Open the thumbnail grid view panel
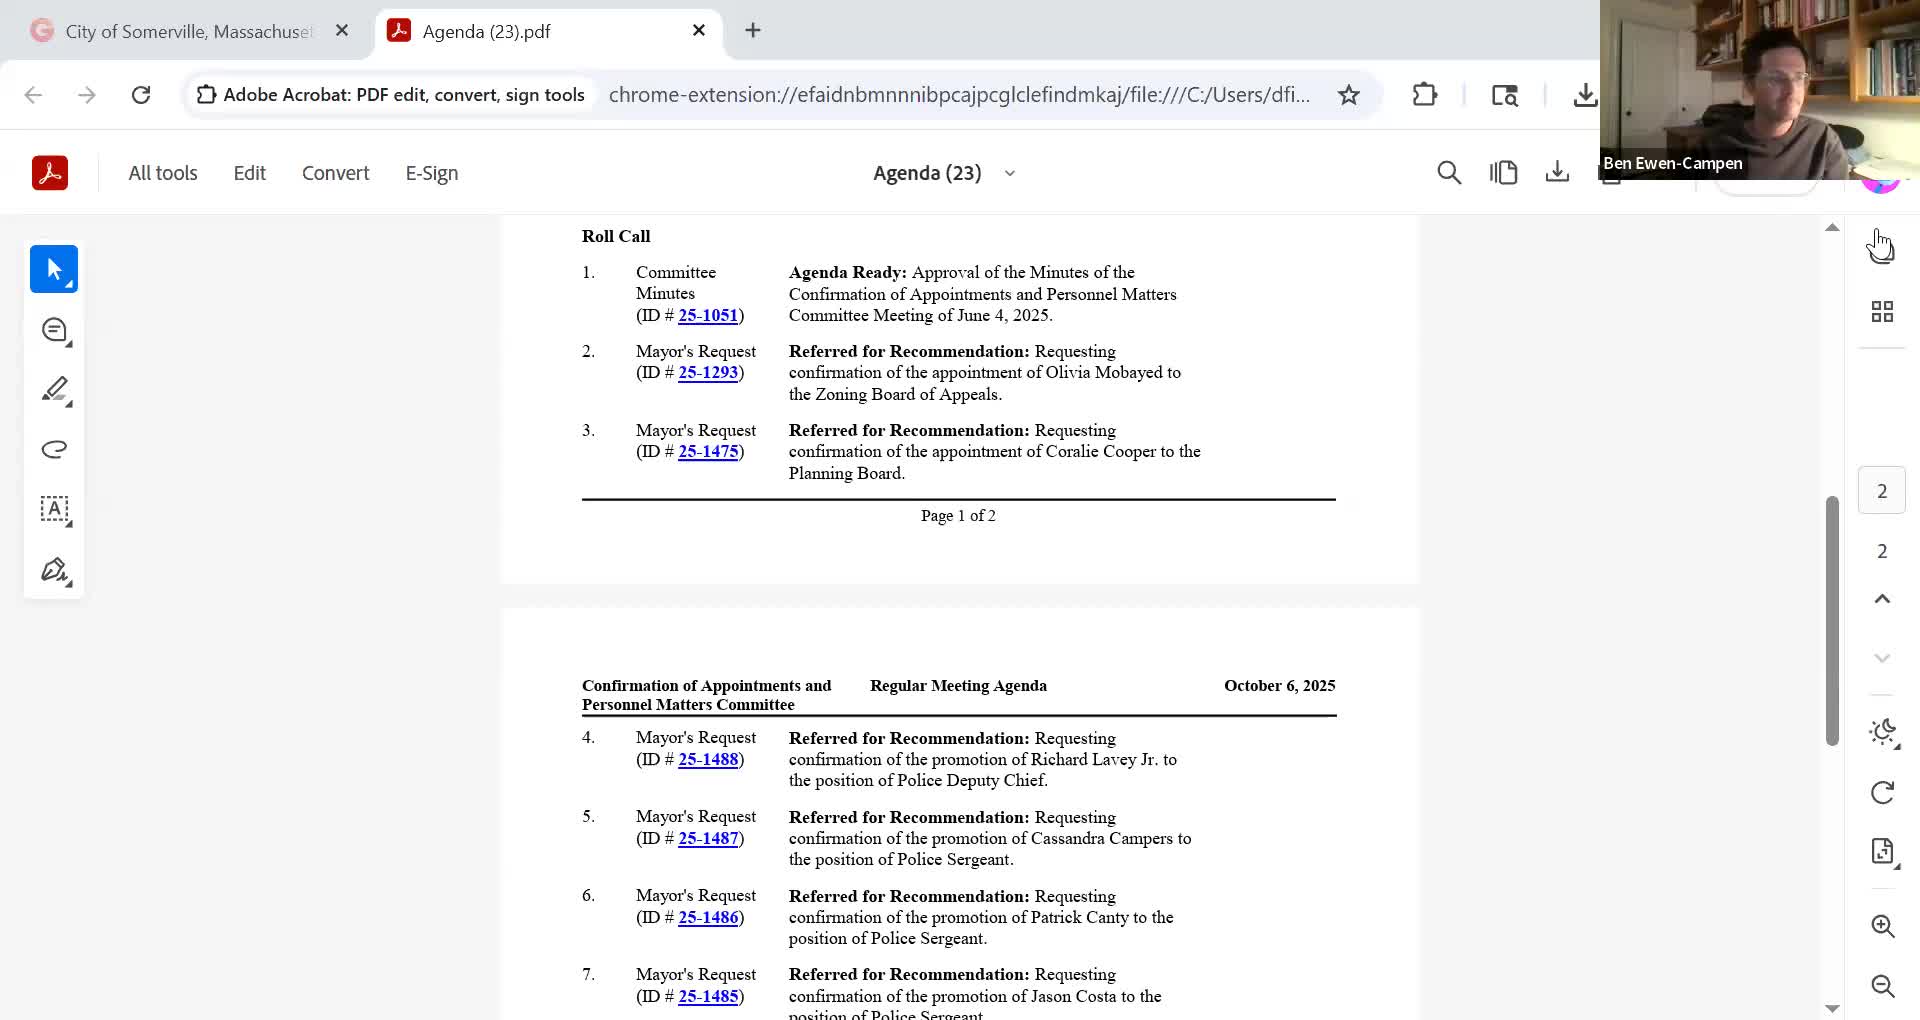 [x=1882, y=312]
